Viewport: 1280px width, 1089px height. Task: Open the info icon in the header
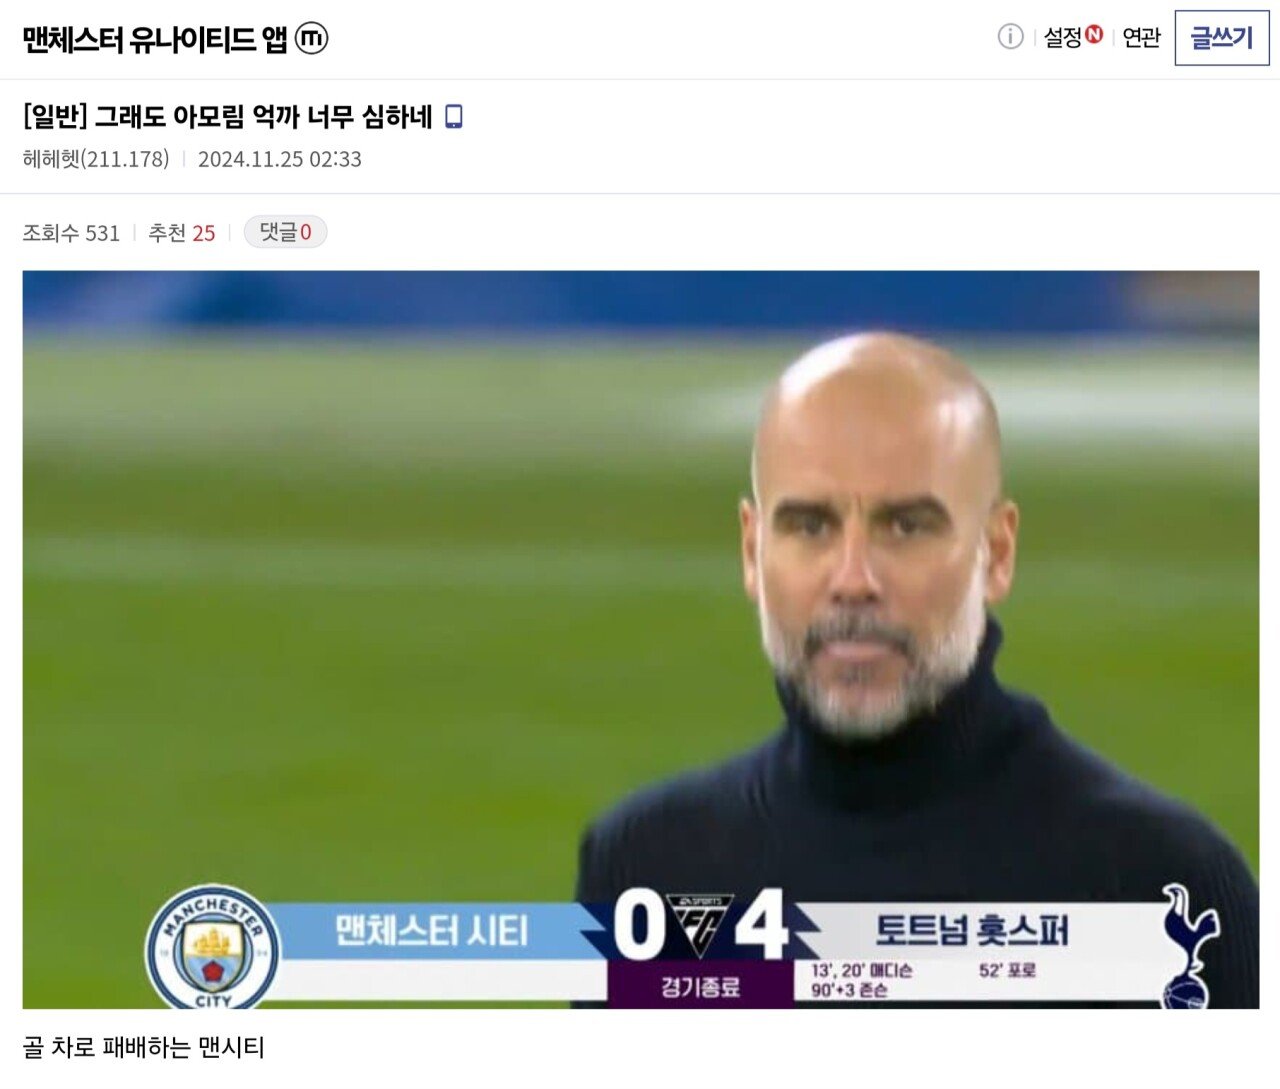point(1011,37)
